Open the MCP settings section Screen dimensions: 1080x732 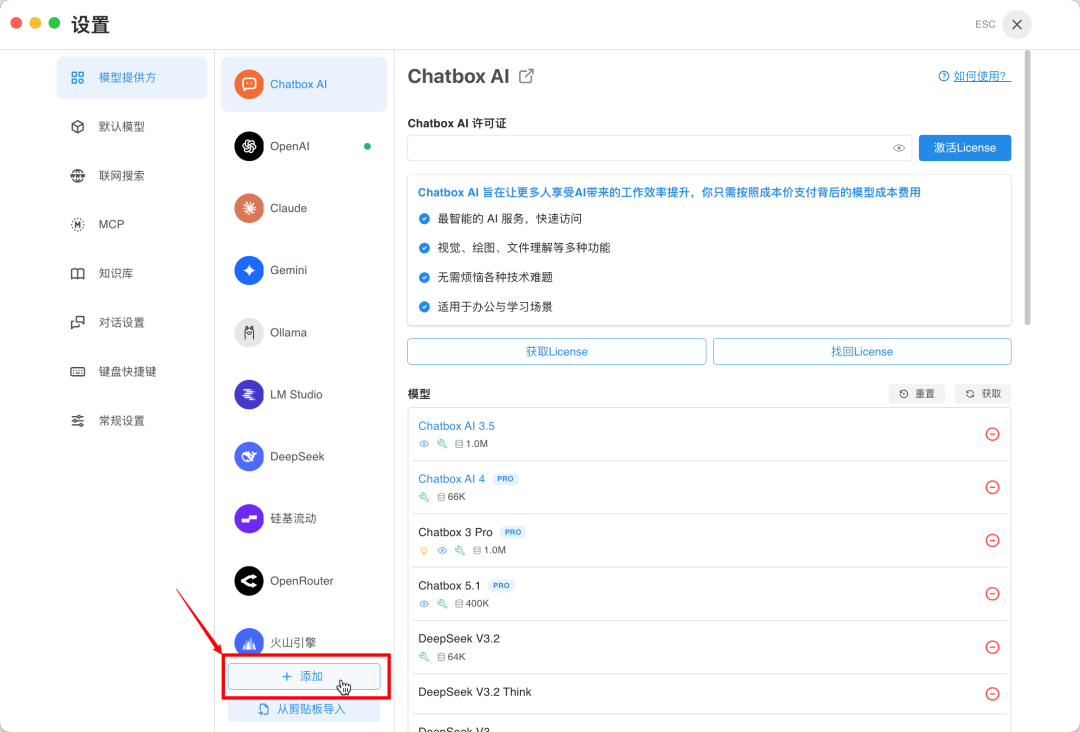pyautogui.click(x=132, y=224)
